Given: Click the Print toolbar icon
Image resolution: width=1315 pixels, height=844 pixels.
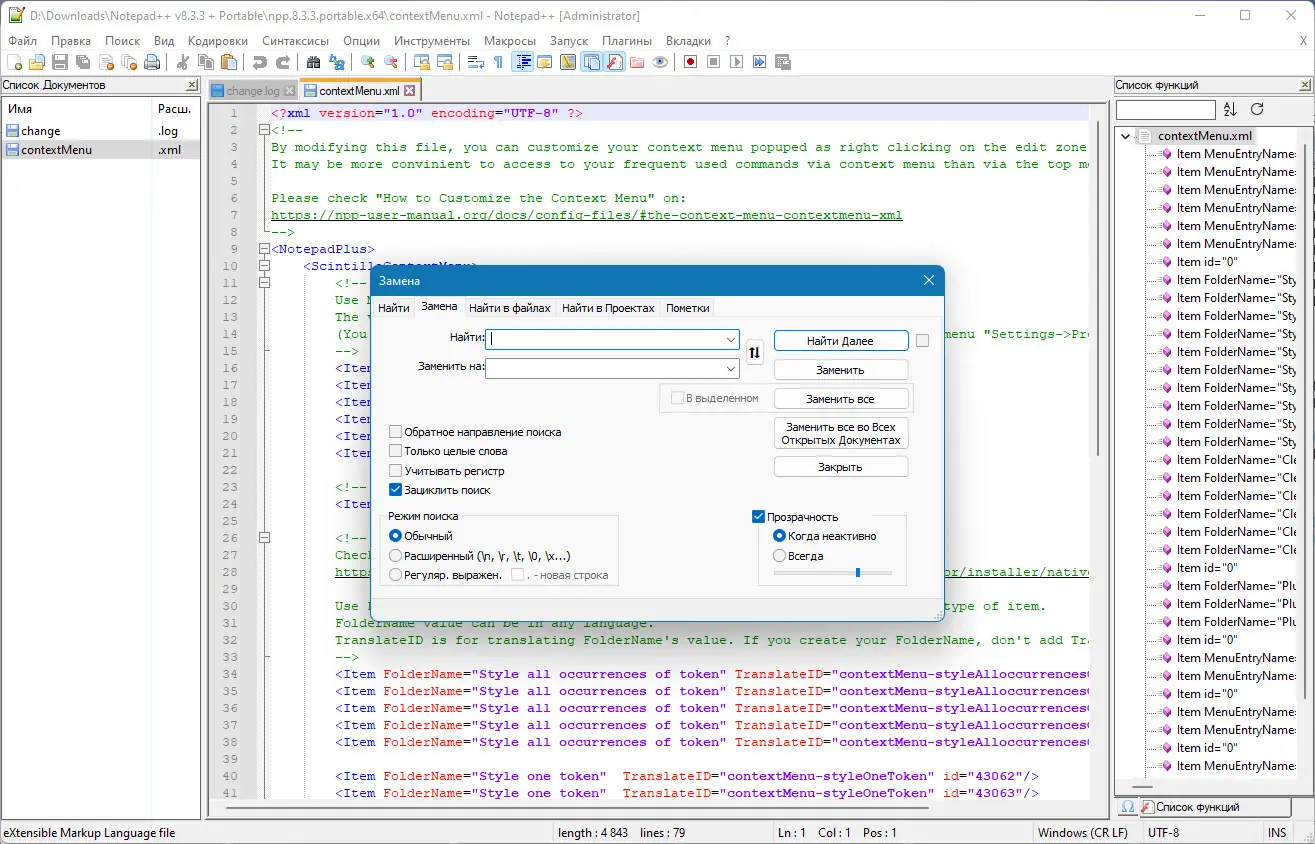Looking at the screenshot, I should click(x=152, y=62).
